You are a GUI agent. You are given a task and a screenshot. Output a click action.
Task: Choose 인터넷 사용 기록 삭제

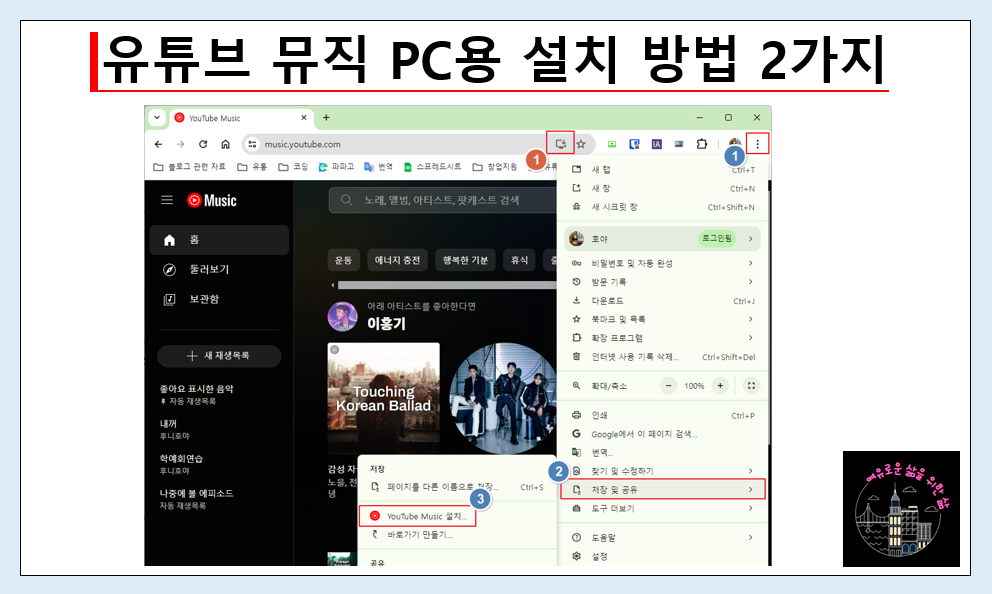662,357
